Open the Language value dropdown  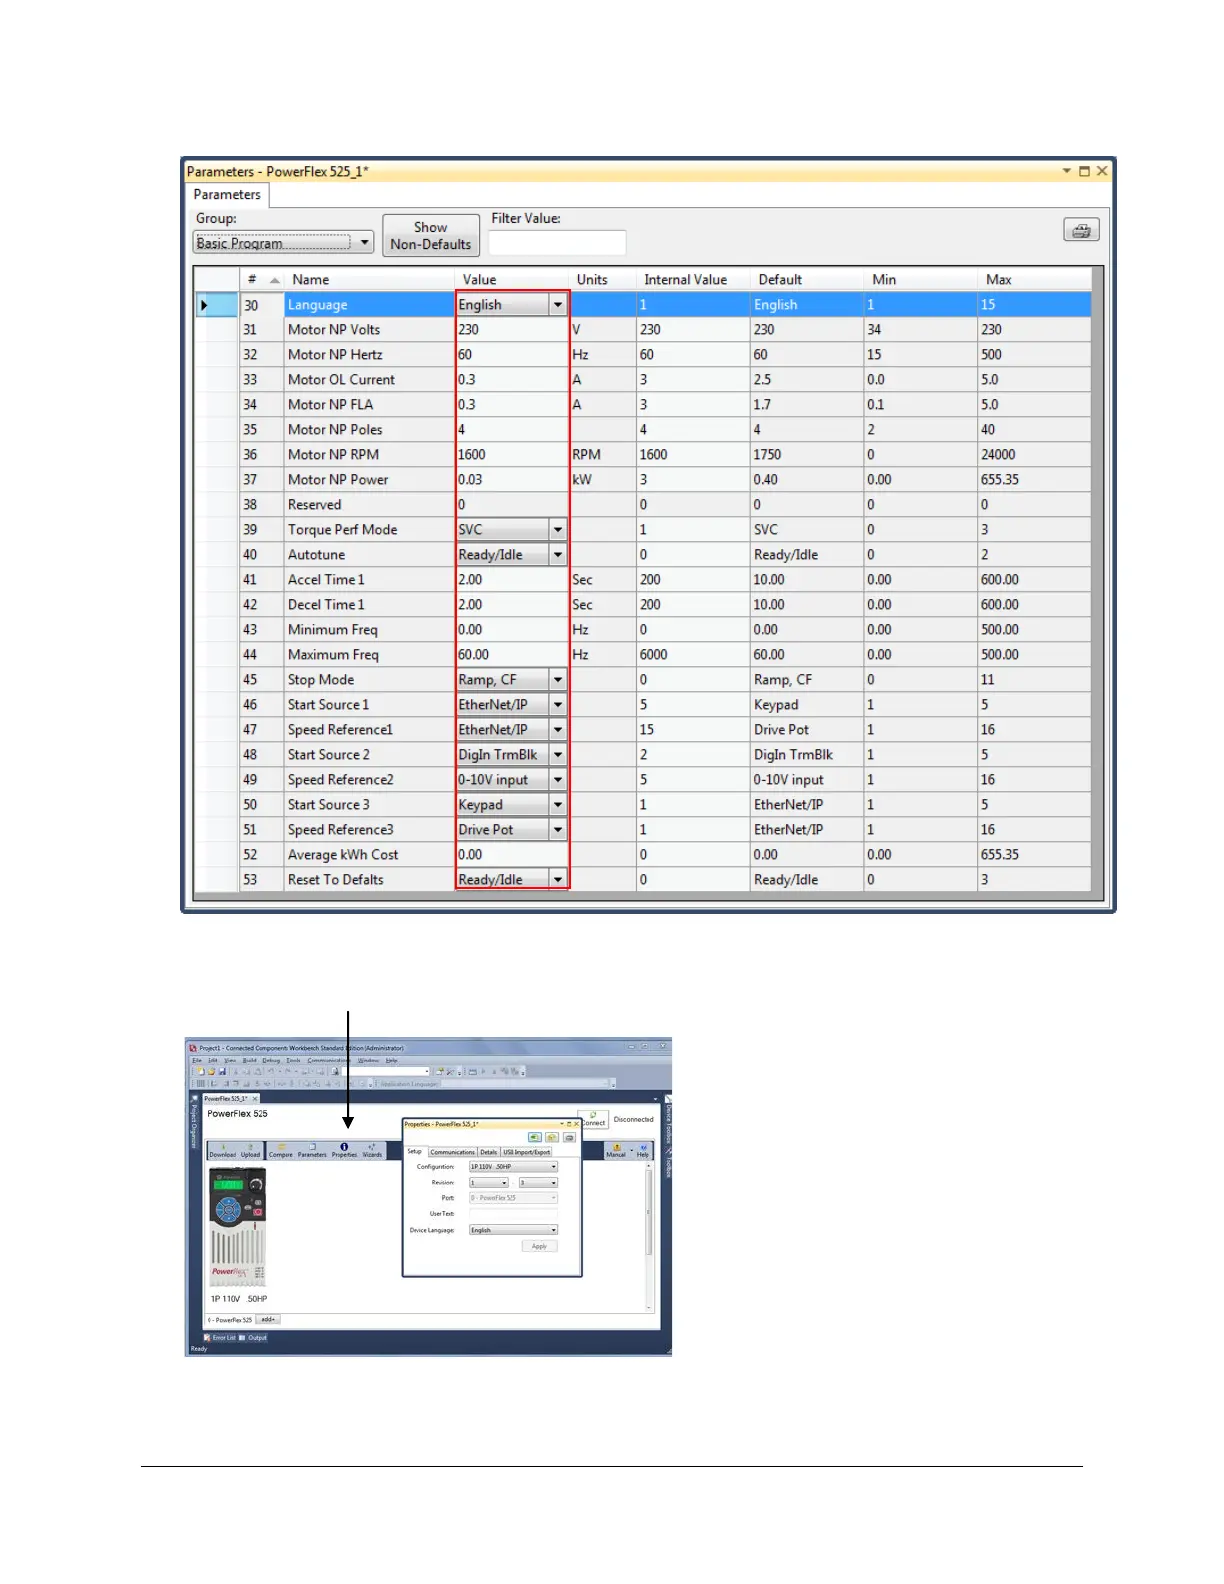[x=558, y=305]
